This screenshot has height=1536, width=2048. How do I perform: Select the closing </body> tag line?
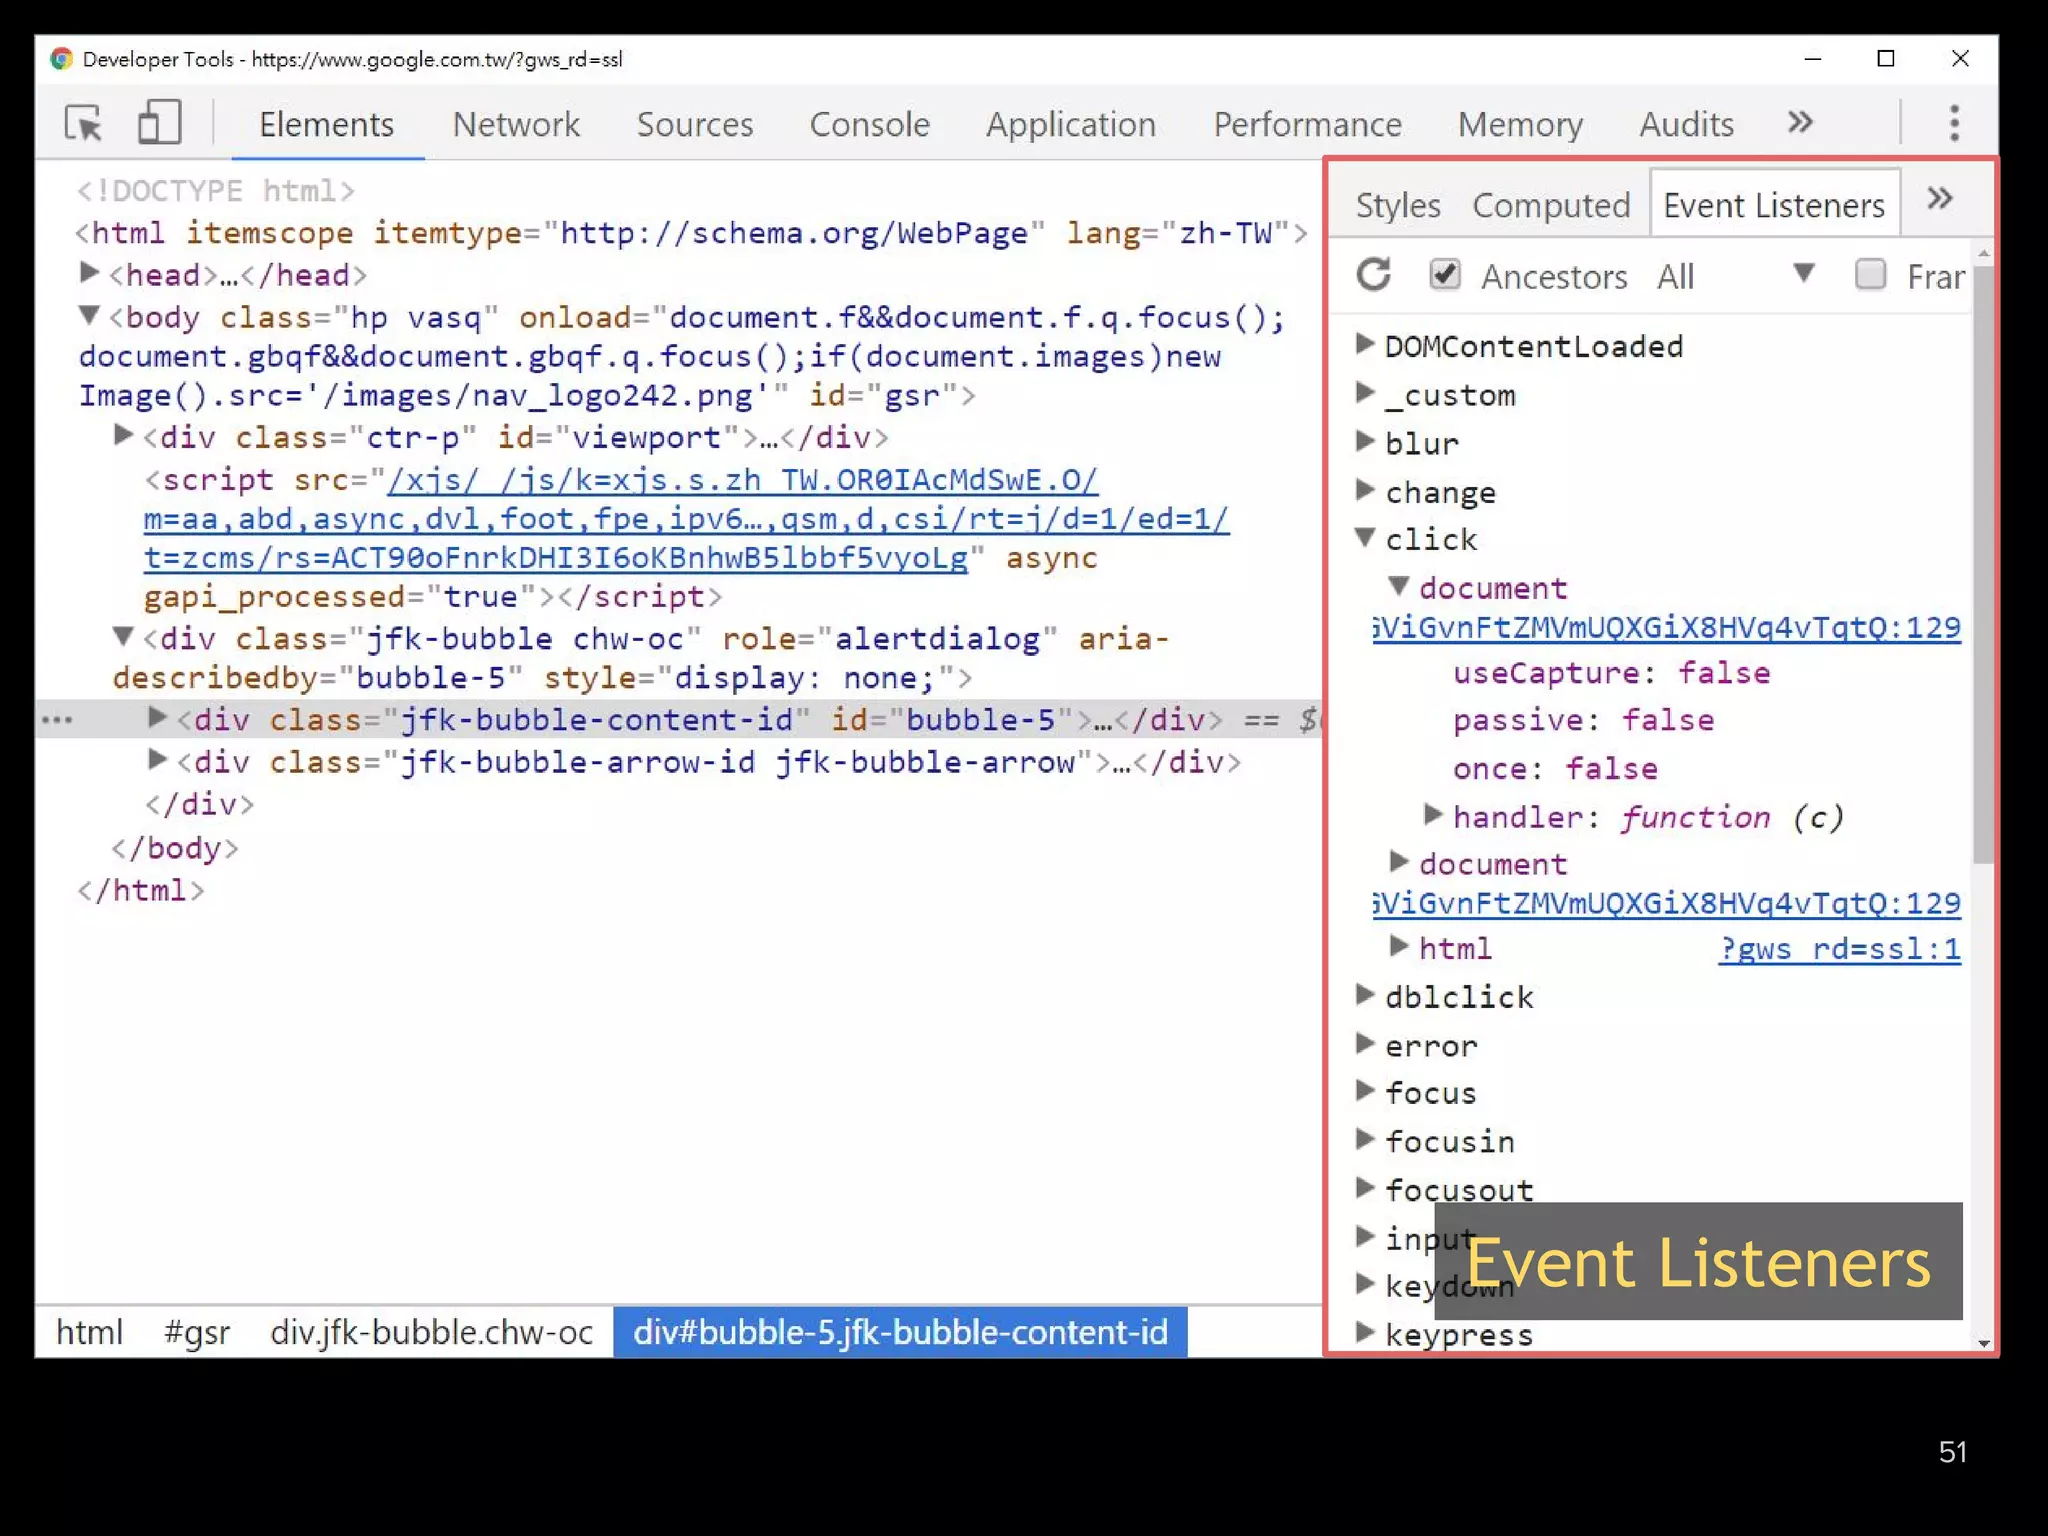[175, 848]
